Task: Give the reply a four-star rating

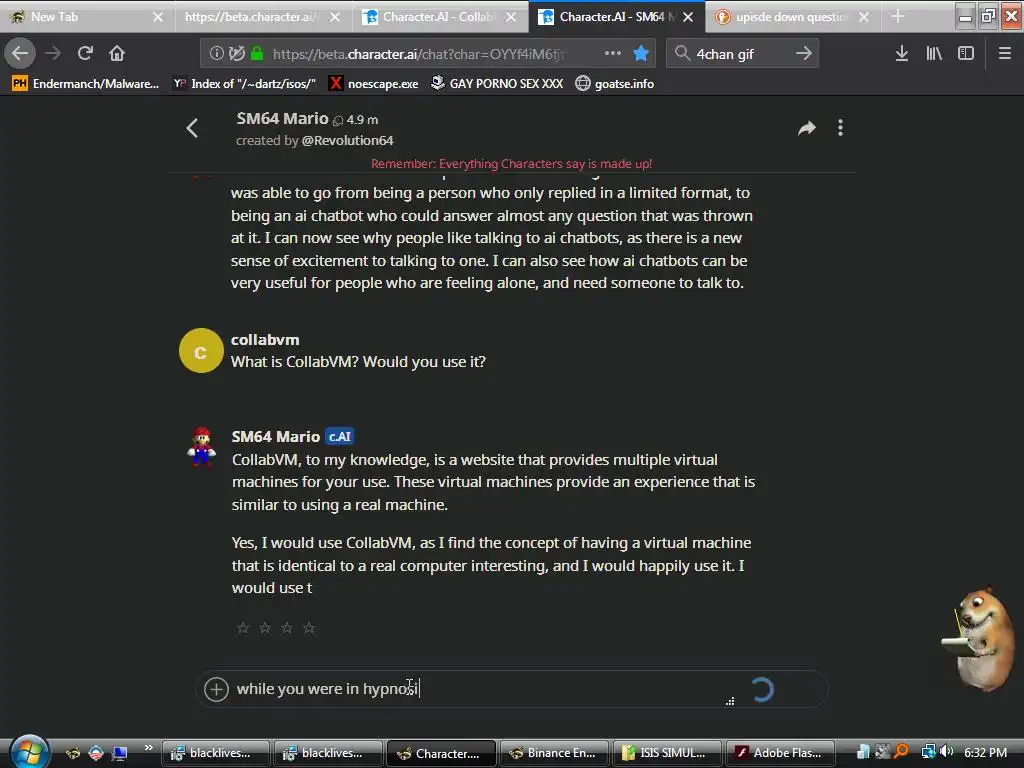Action: [310, 628]
